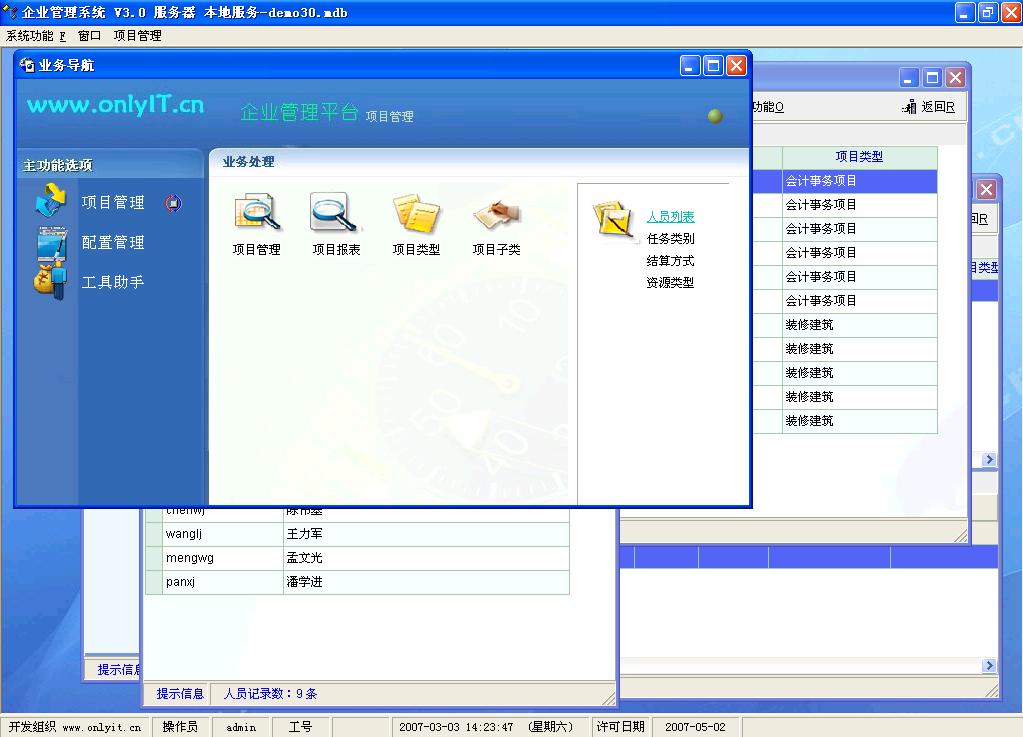Open the 人员列表 link
Image resolution: width=1023 pixels, height=737 pixels.
(x=670, y=217)
